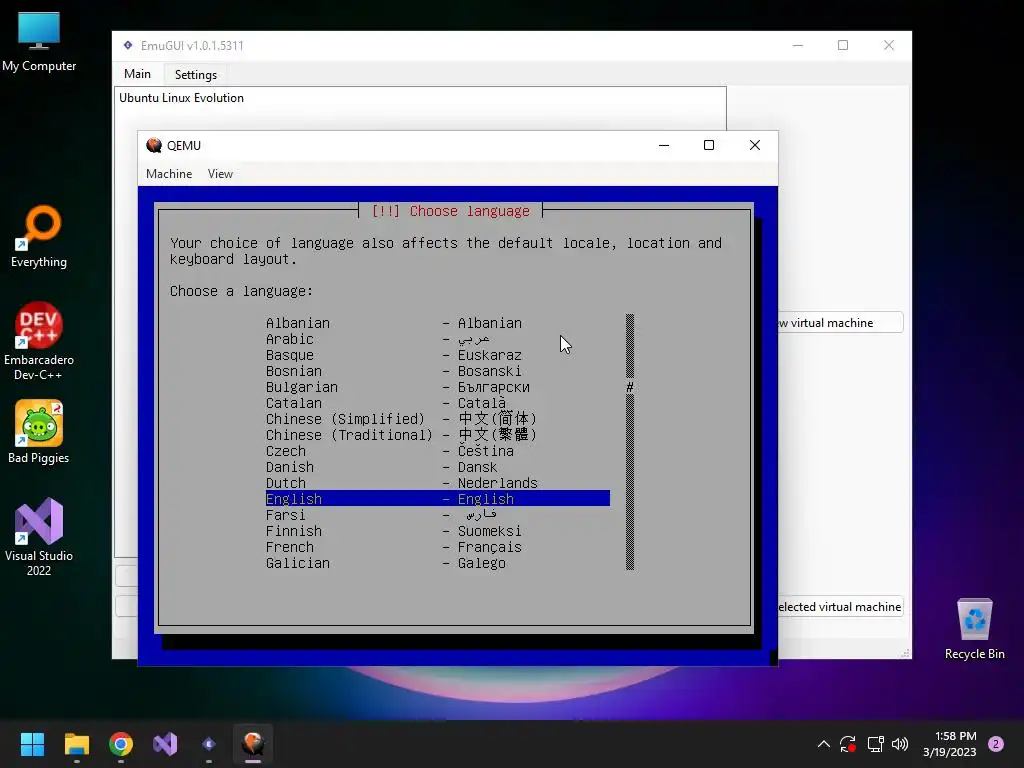Select Danish in the language list
The height and width of the screenshot is (768, 1024).
[438, 467]
